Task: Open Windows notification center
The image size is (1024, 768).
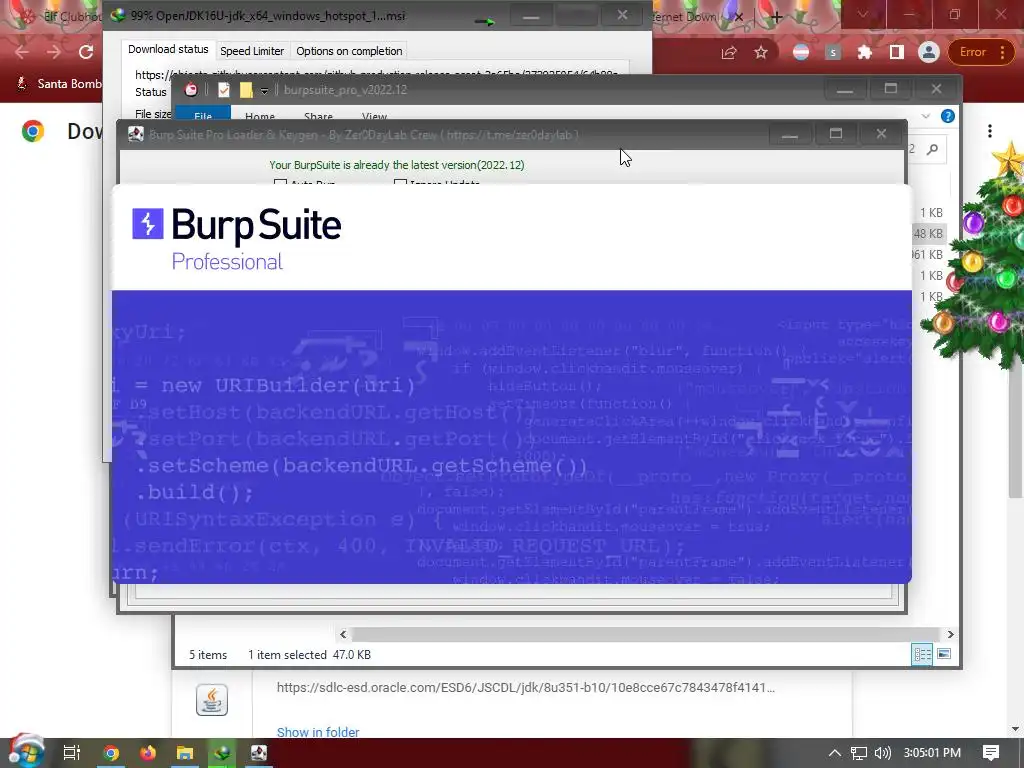Action: 991,753
